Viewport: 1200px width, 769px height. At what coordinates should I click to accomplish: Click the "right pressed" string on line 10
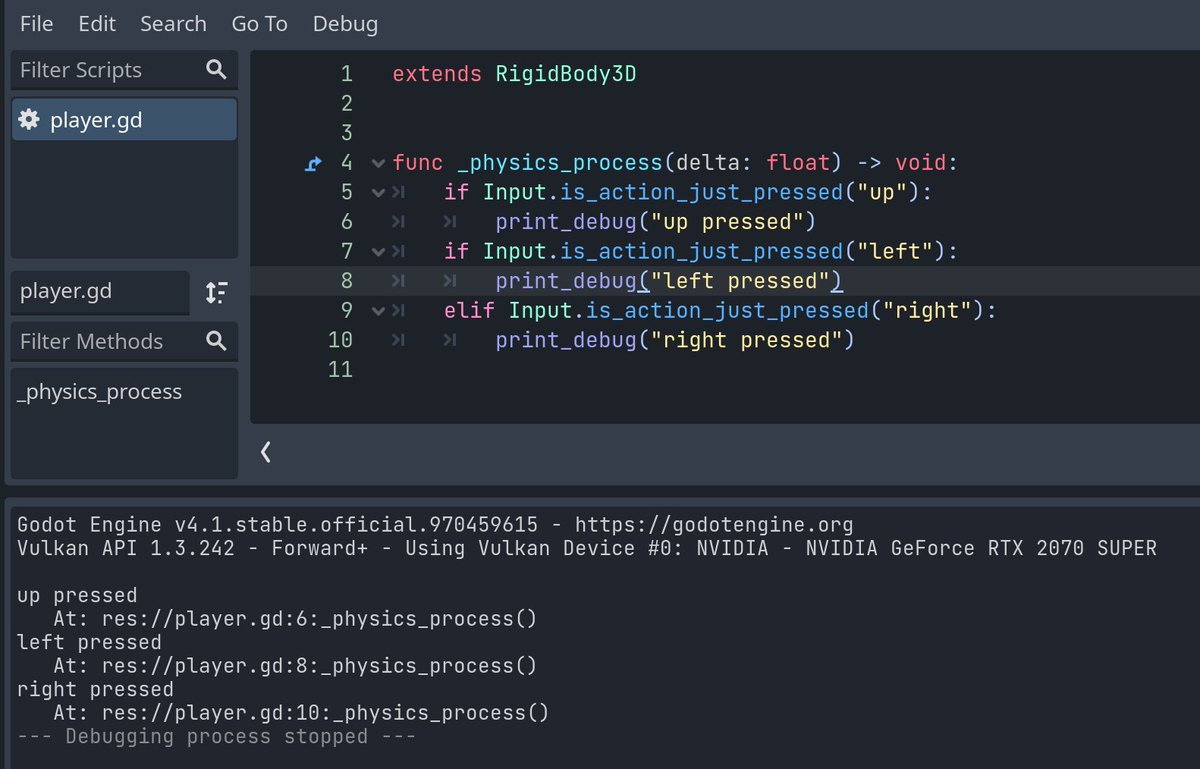[746, 340]
